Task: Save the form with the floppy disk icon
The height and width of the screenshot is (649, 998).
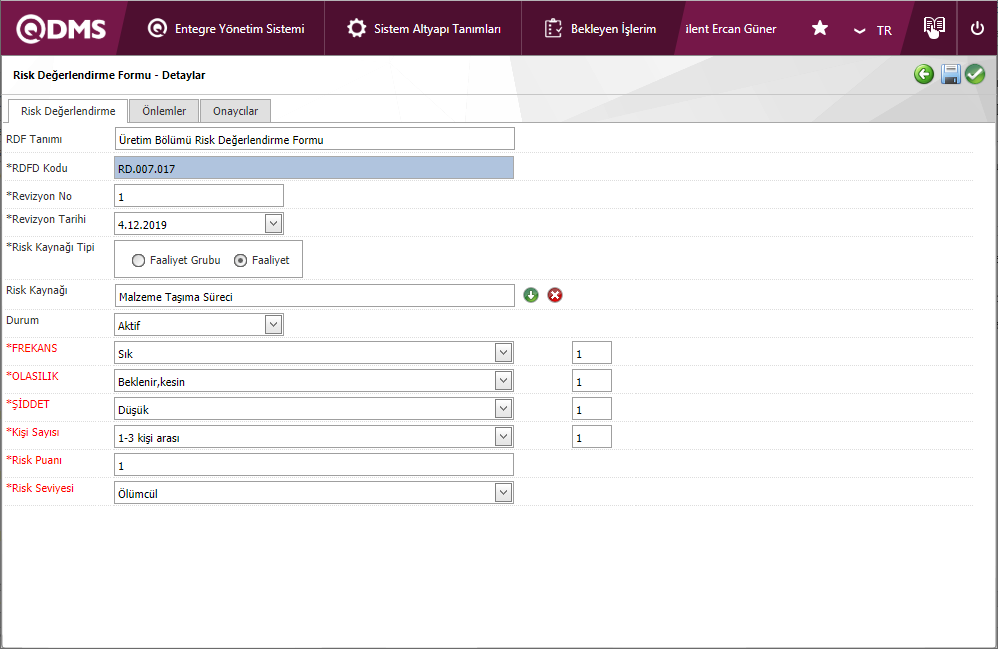Action: point(950,74)
